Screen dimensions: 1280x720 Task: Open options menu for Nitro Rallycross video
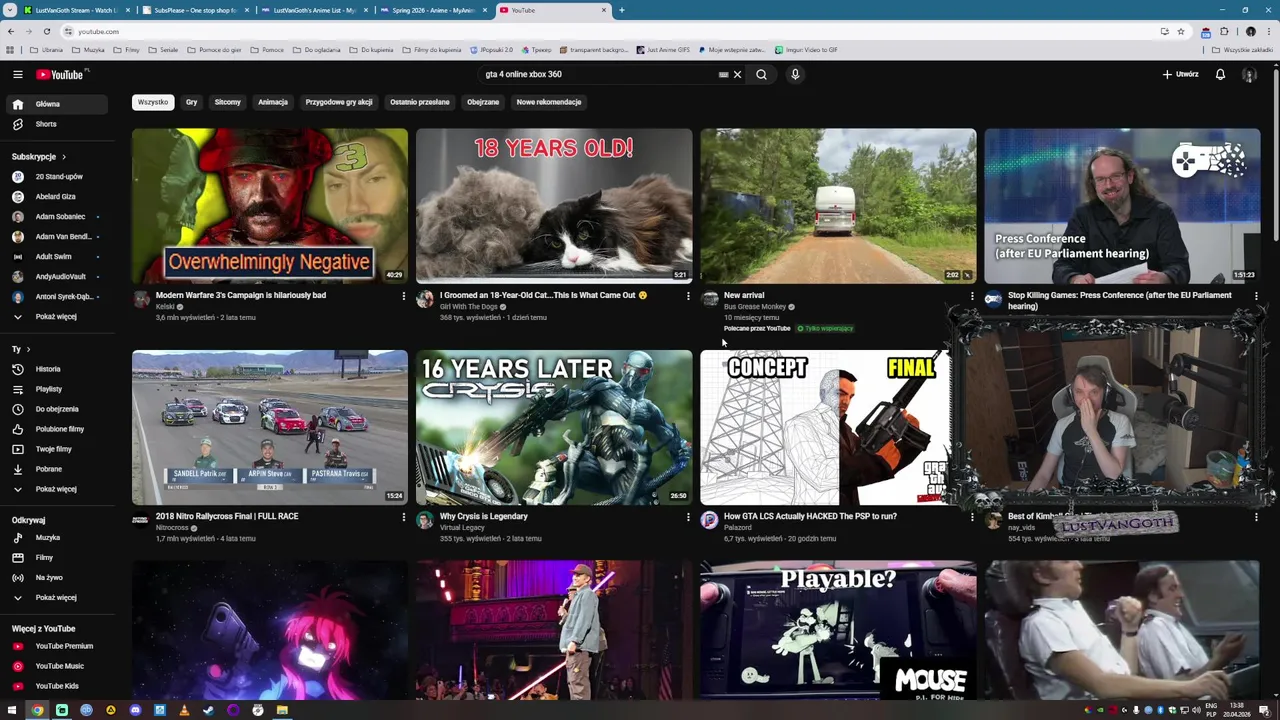[403, 517]
